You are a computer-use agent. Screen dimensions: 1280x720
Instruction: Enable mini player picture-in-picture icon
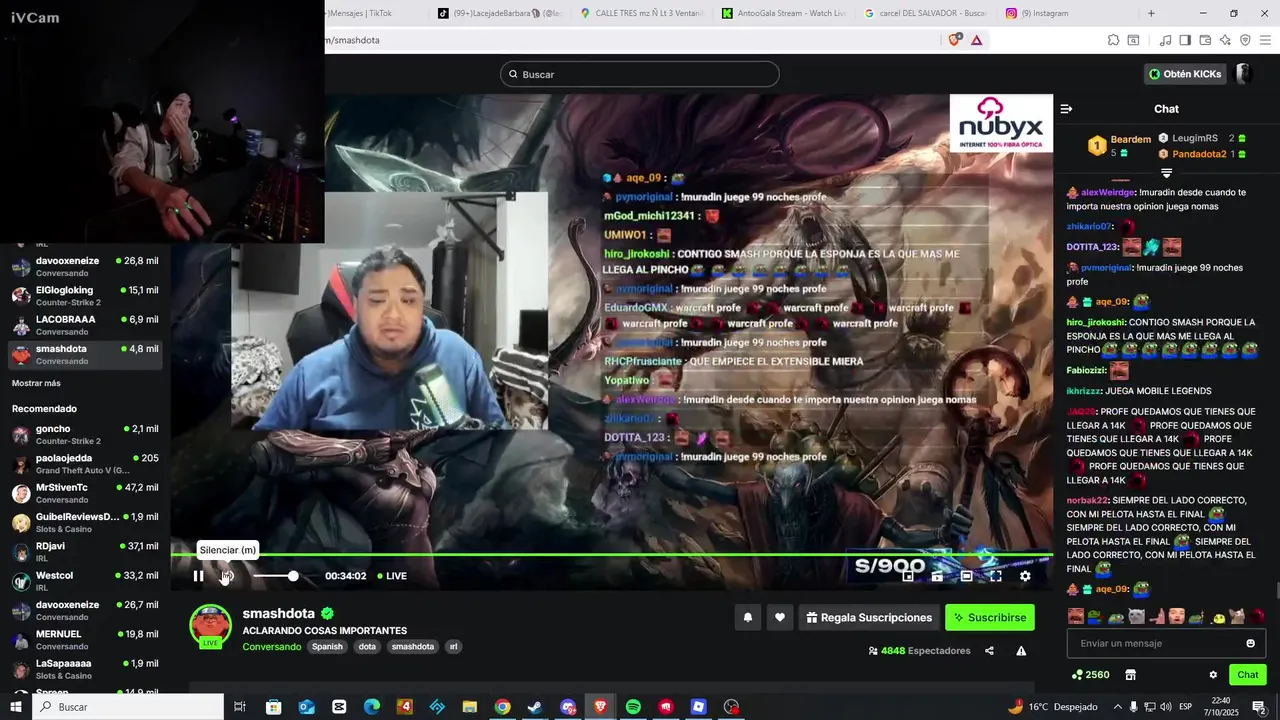click(x=908, y=576)
